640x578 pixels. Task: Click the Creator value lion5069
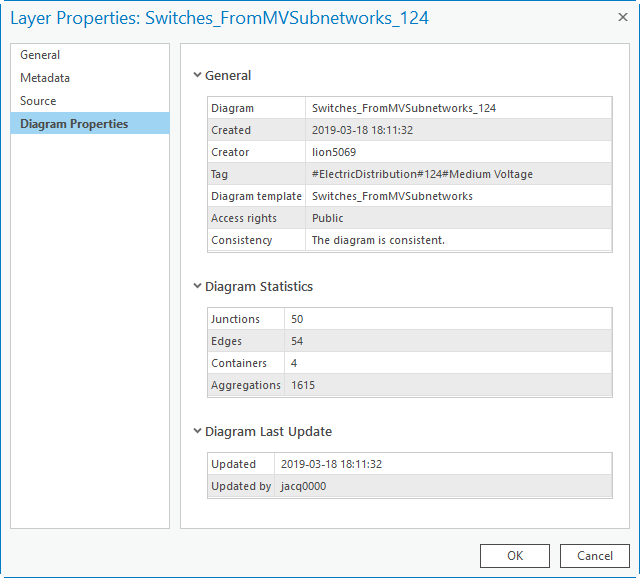(x=334, y=152)
